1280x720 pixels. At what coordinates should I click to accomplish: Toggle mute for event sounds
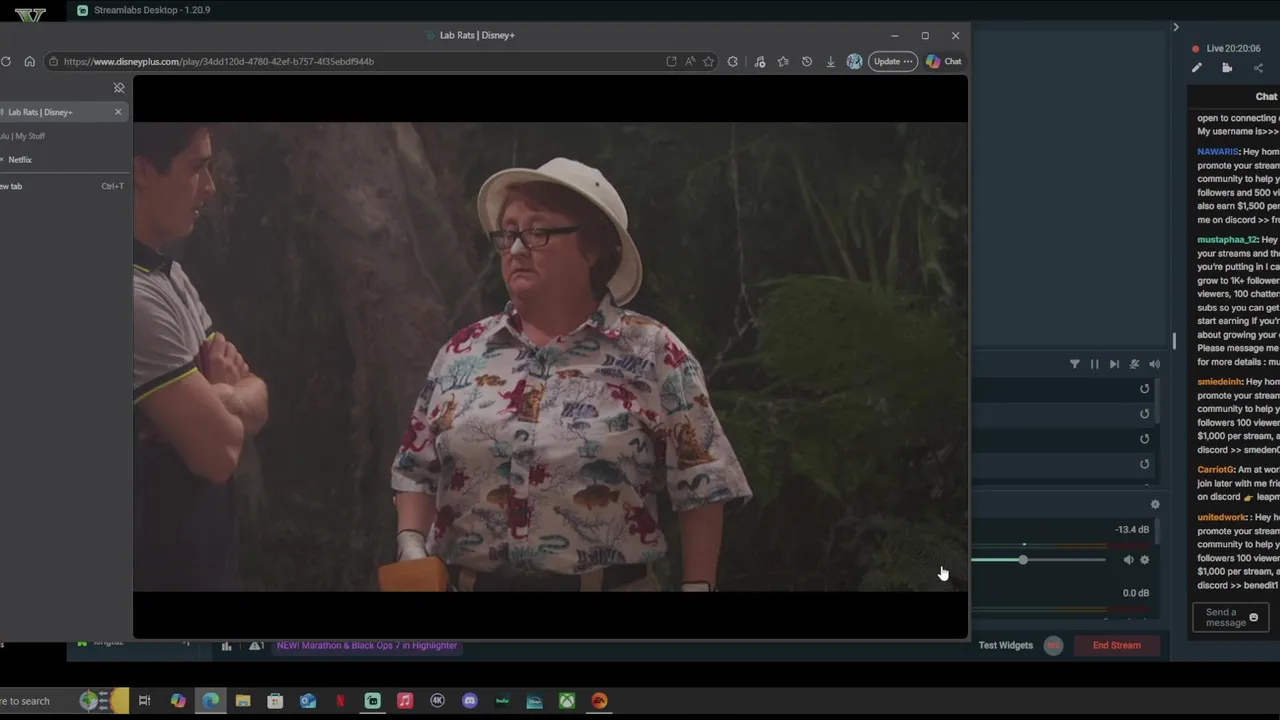[x=1134, y=365]
